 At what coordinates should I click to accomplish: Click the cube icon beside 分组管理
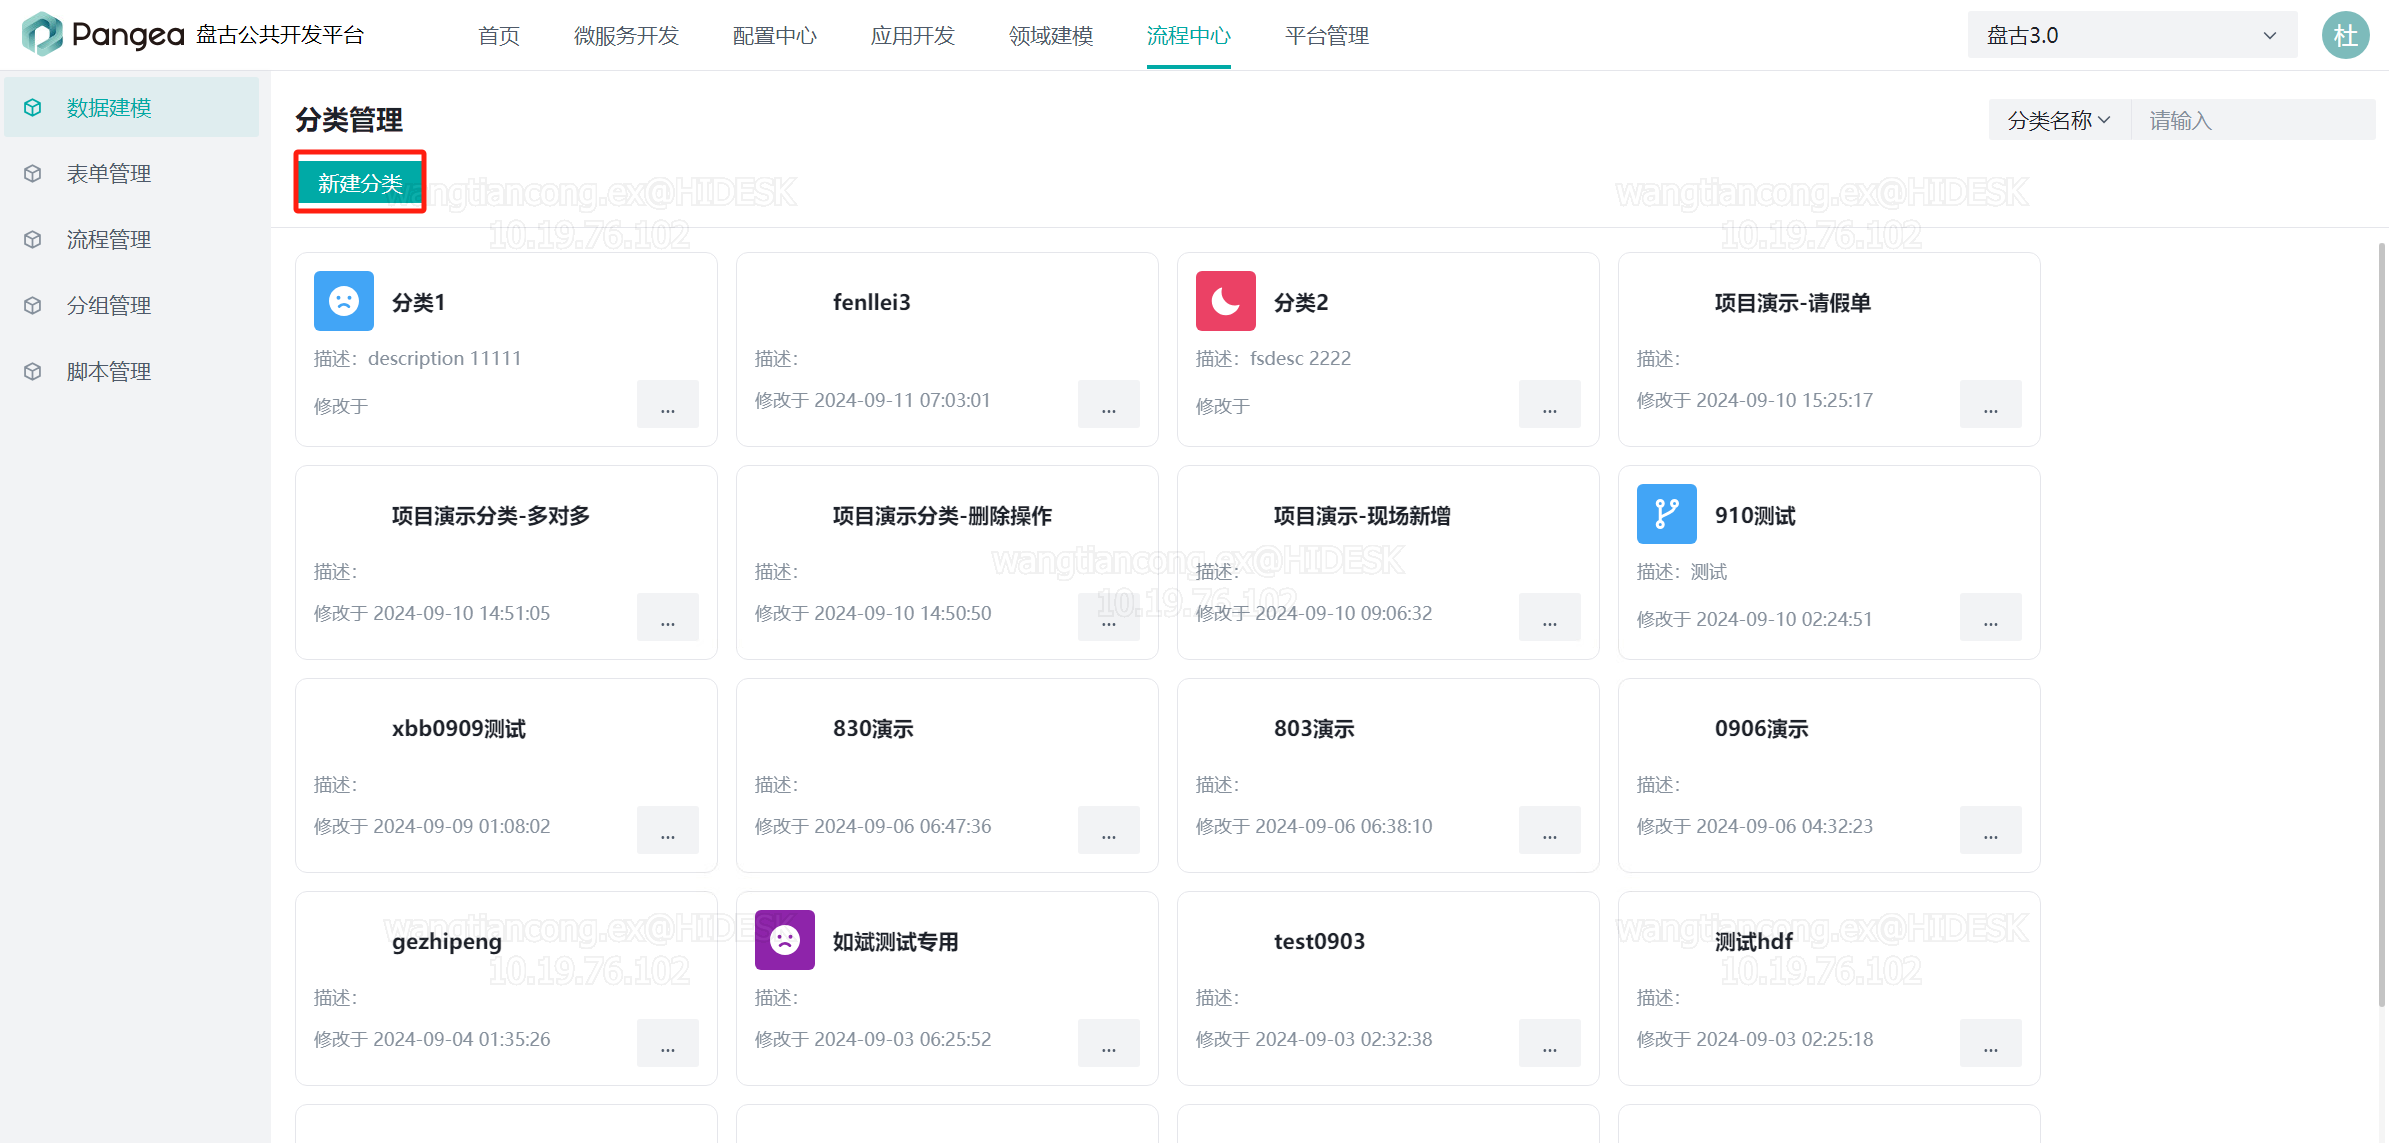(x=33, y=305)
